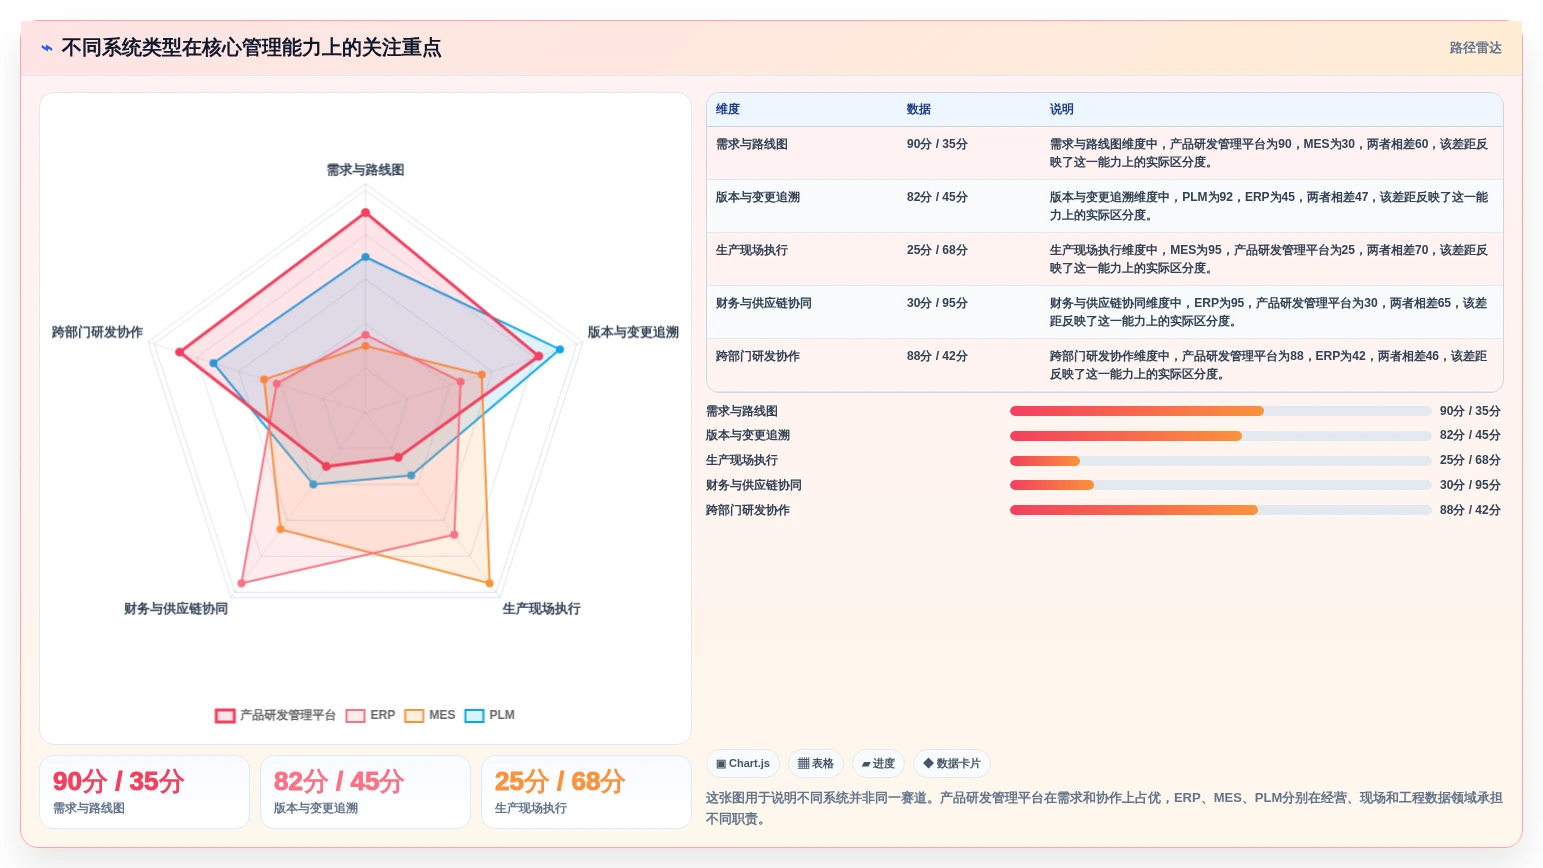Open the 25分 / 68分 data card

586,792
